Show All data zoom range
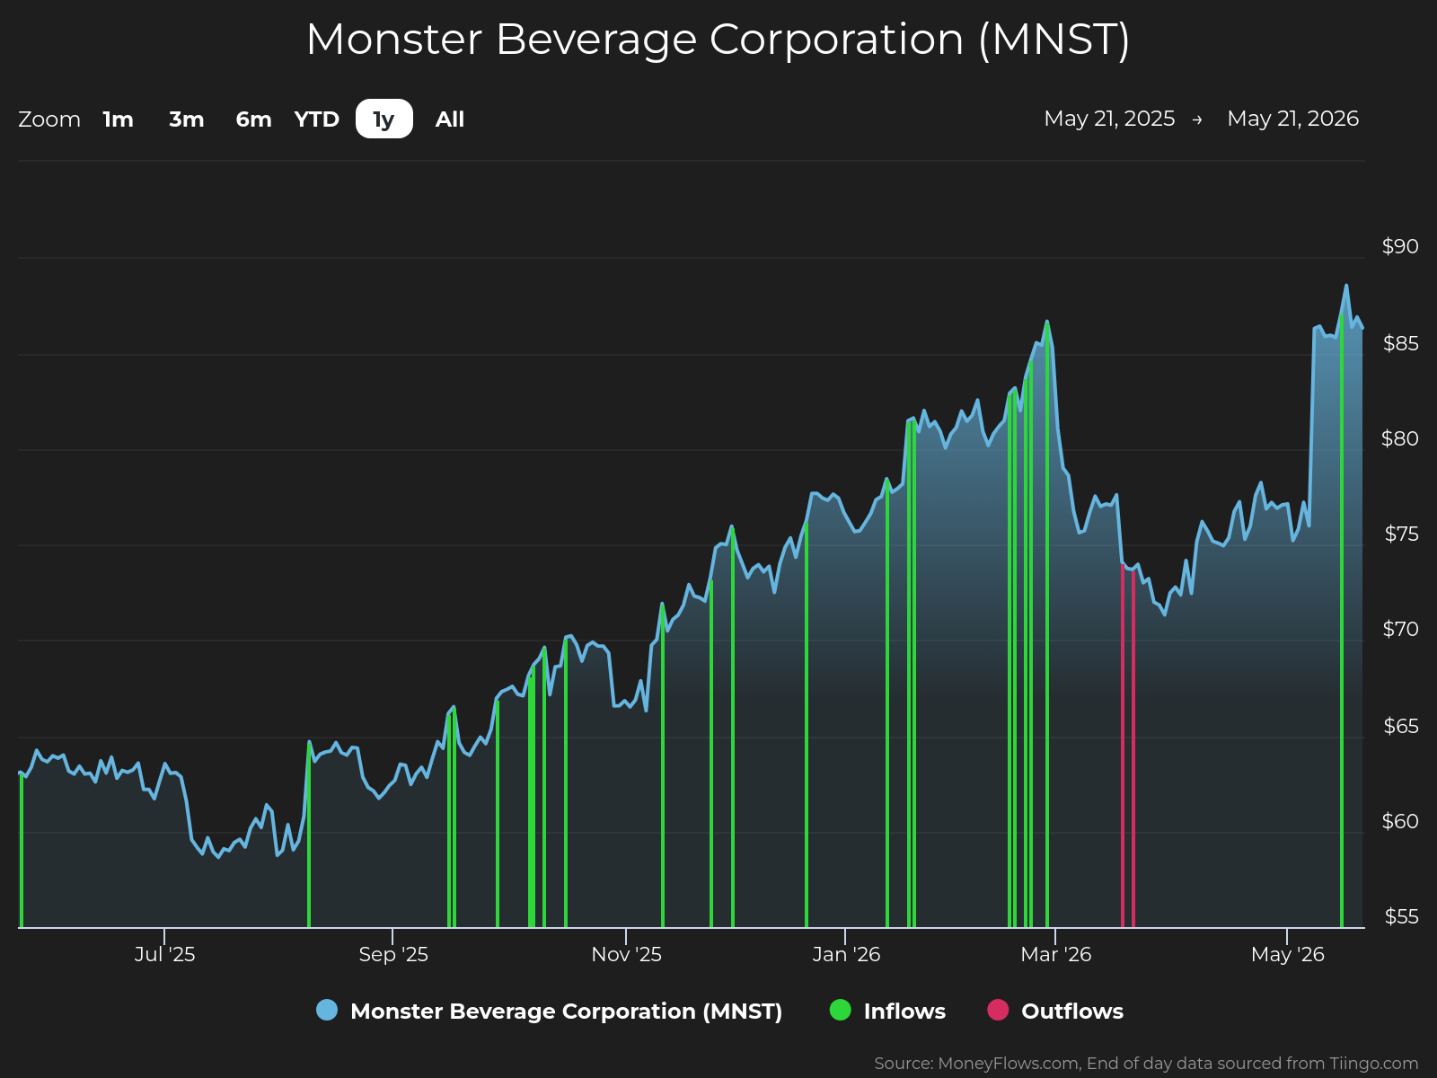1437x1078 pixels. coord(450,119)
